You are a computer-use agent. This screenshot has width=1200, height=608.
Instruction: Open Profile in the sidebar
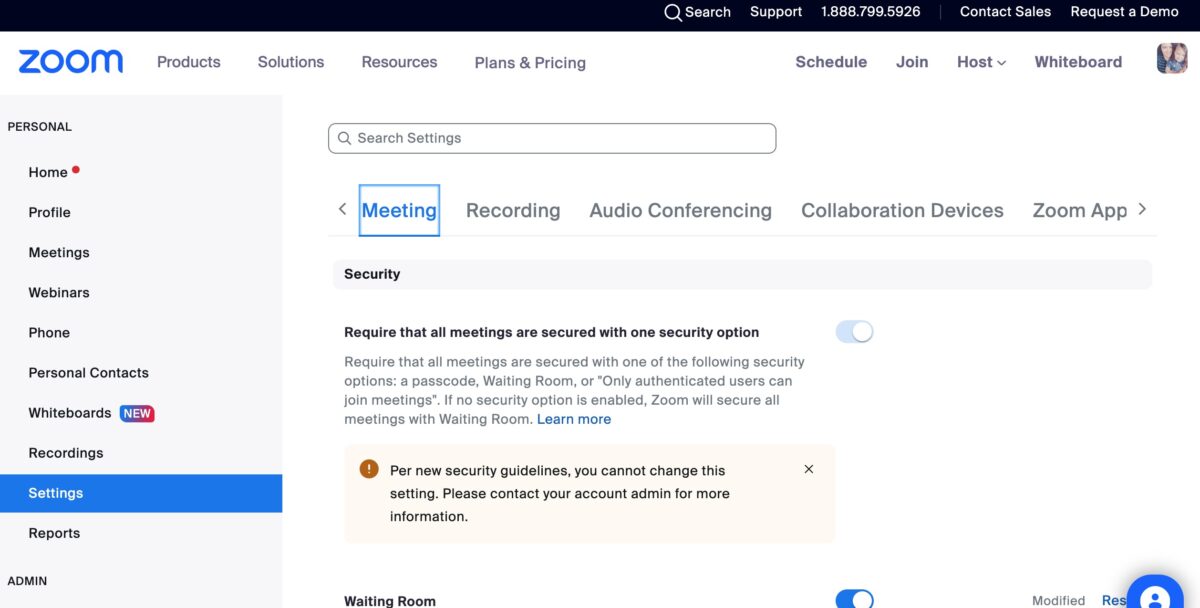tap(50, 212)
